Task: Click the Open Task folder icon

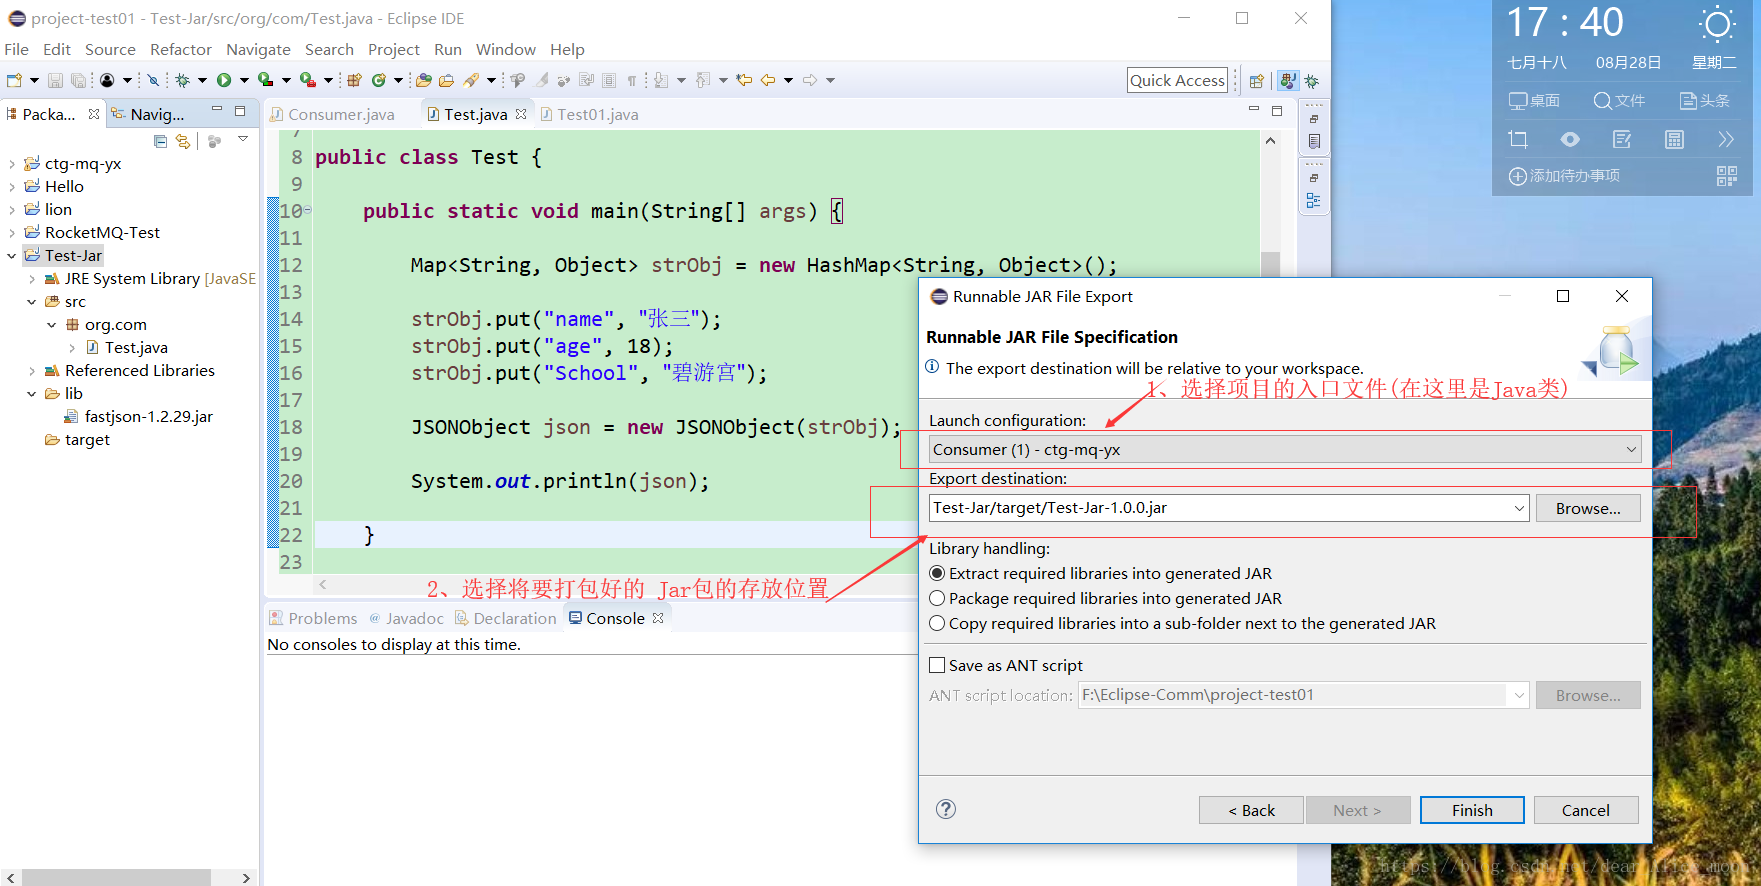Action: [x=446, y=80]
